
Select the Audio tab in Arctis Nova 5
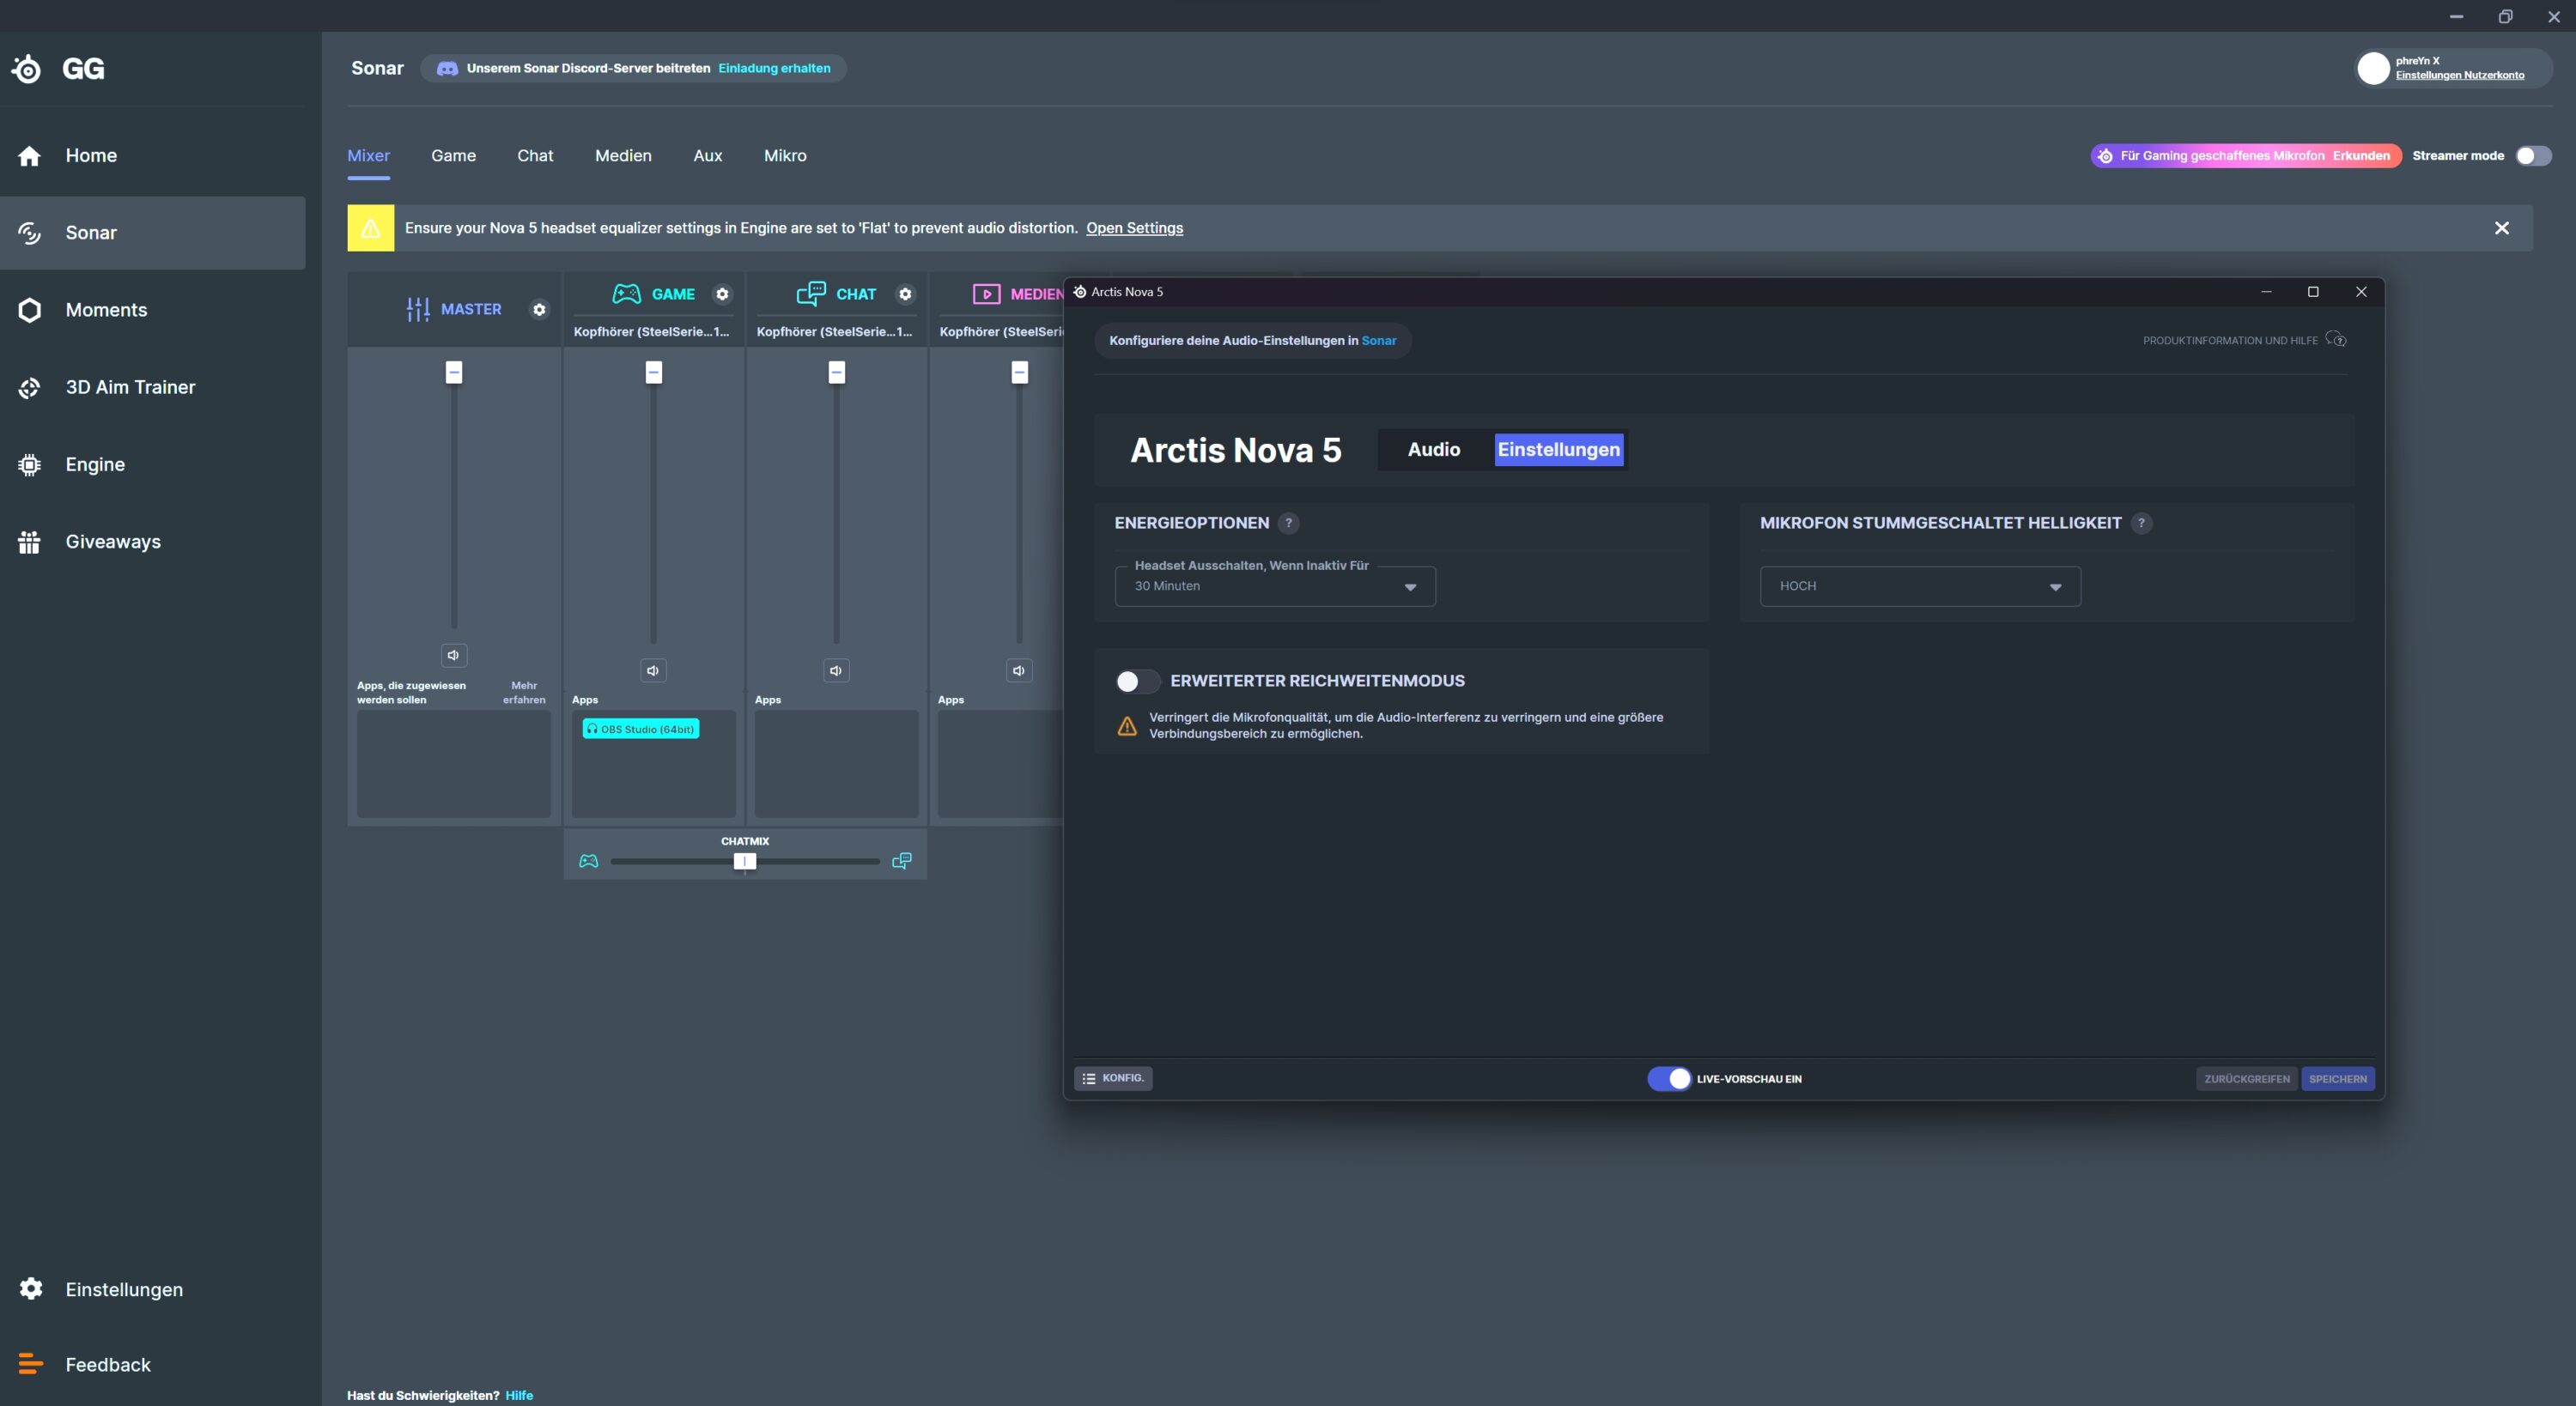[1433, 449]
